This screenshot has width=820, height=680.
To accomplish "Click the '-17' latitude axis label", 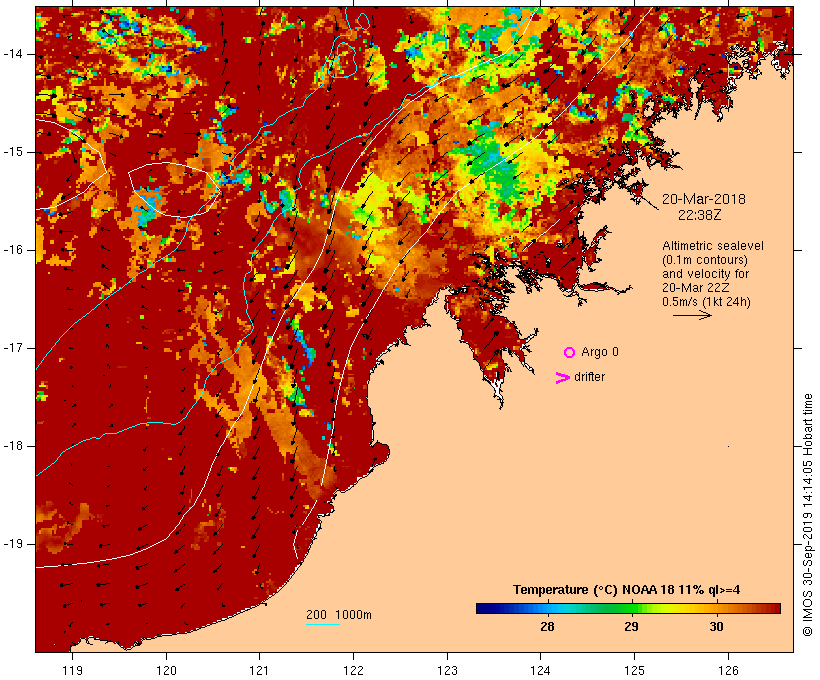I will [x=13, y=348].
